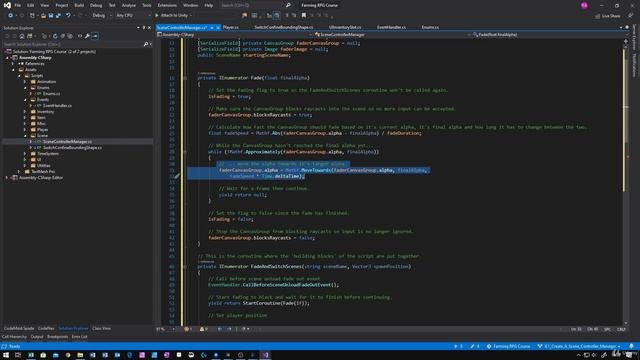The width and height of the screenshot is (640, 360).
Task: Click the search magnifier icon in title bar
Action: coord(288,5)
